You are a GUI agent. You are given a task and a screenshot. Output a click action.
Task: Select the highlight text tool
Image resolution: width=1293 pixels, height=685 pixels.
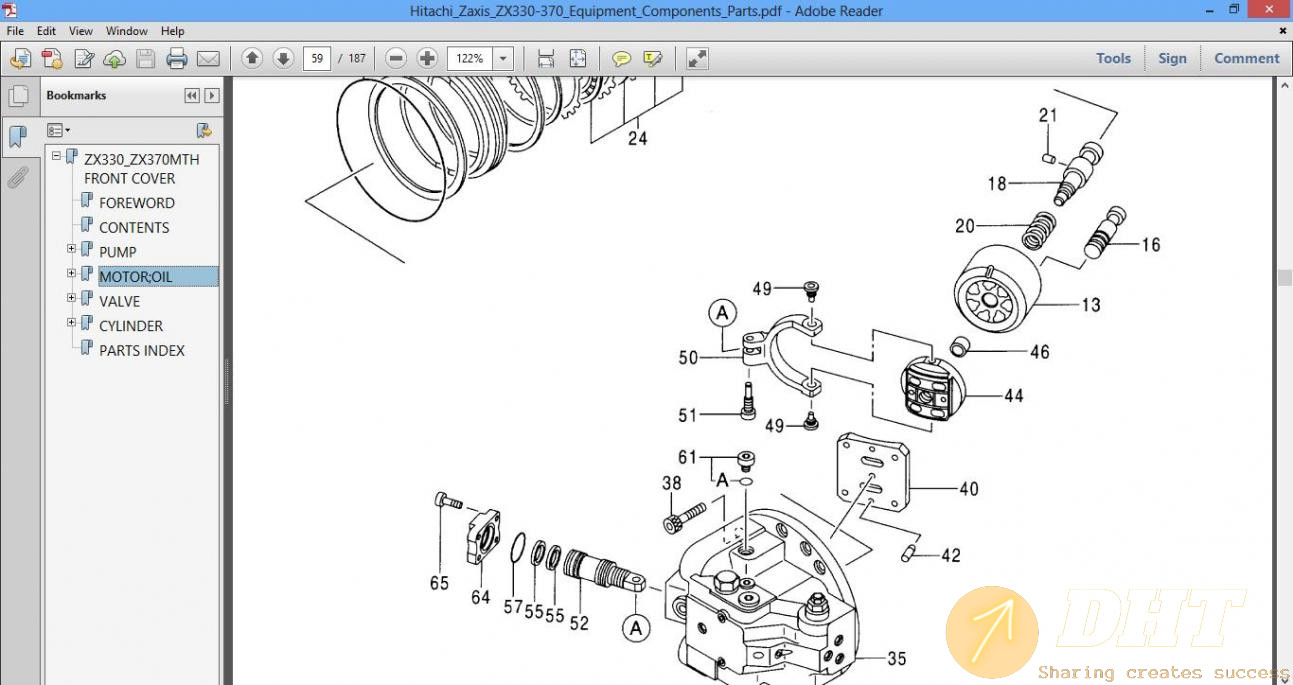(653, 58)
